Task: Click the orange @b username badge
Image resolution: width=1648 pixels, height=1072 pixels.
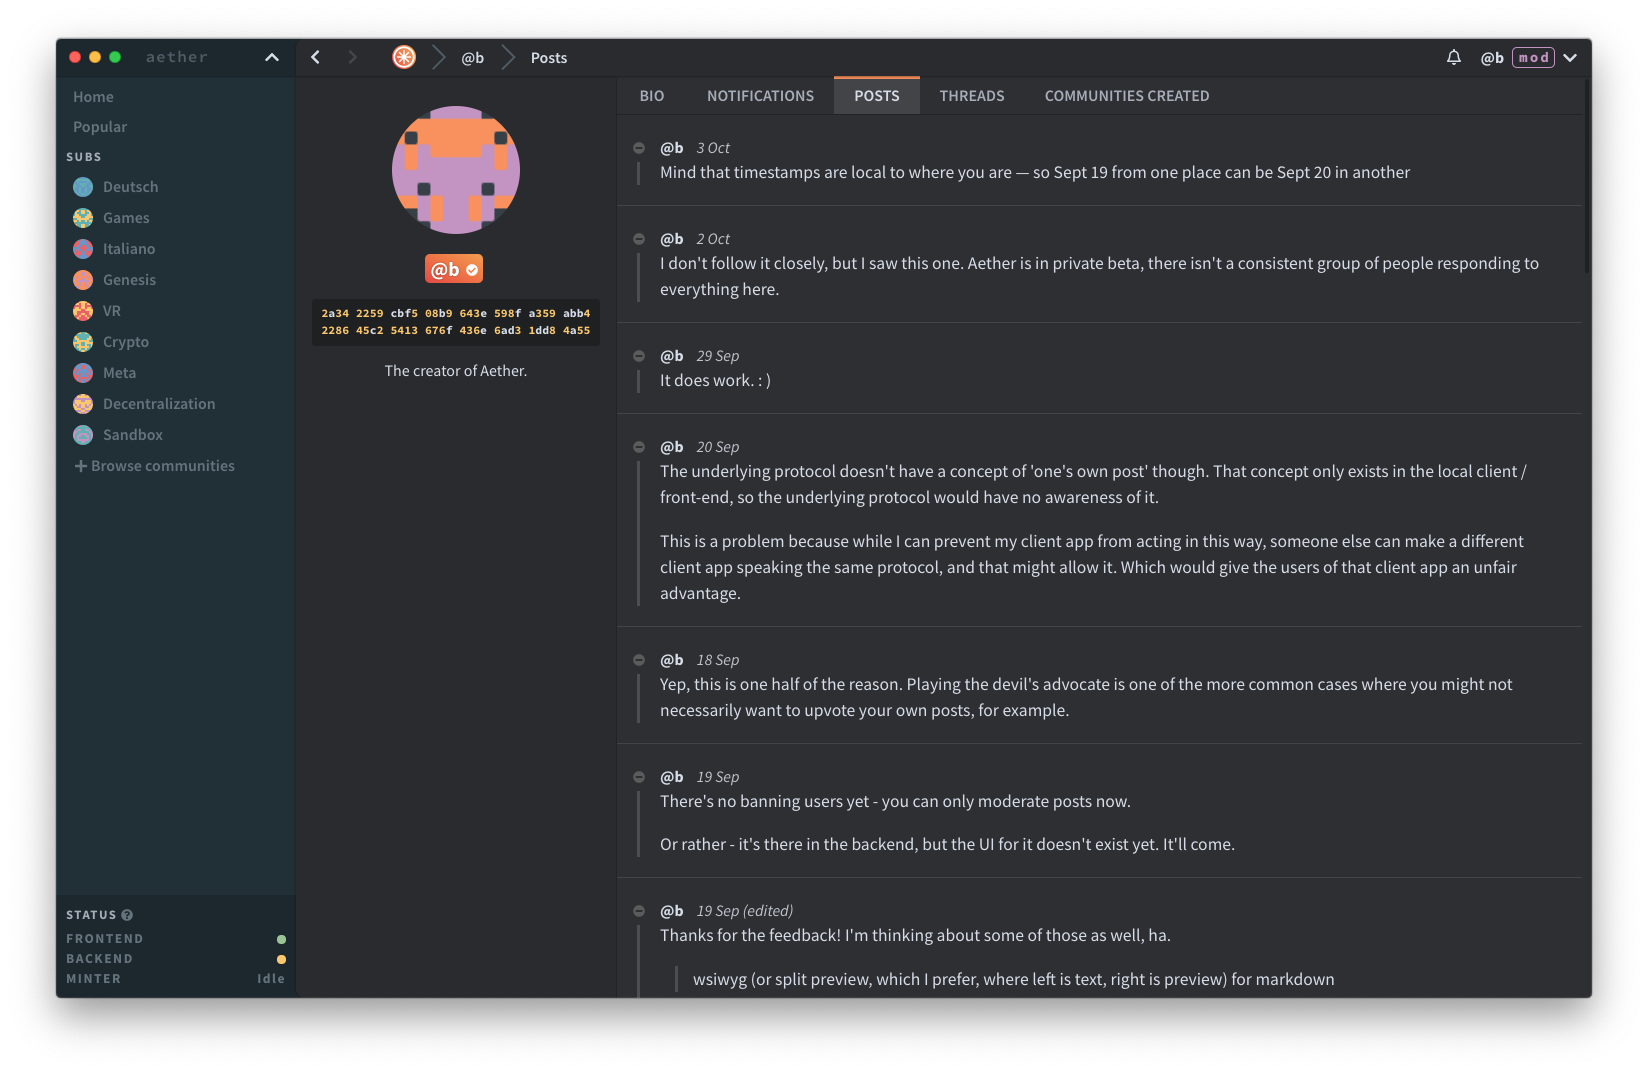Action: click(454, 270)
